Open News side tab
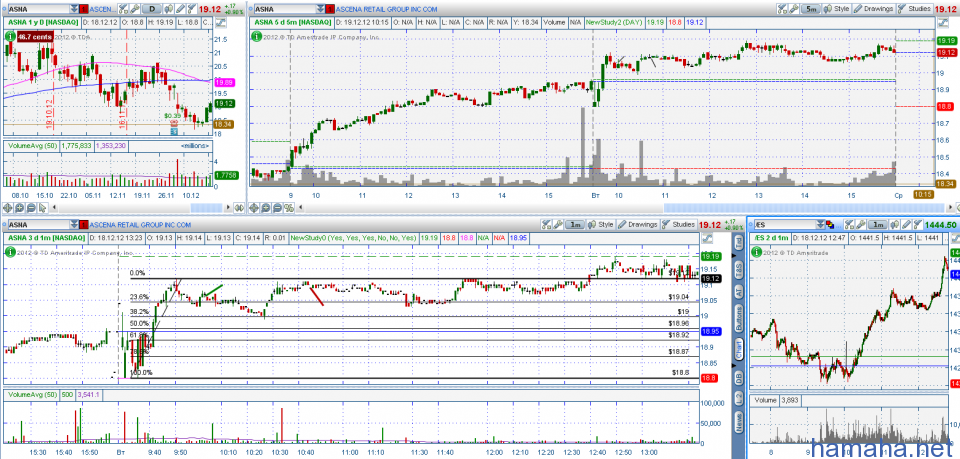Screen dimensions: 960x459 coord(739,424)
